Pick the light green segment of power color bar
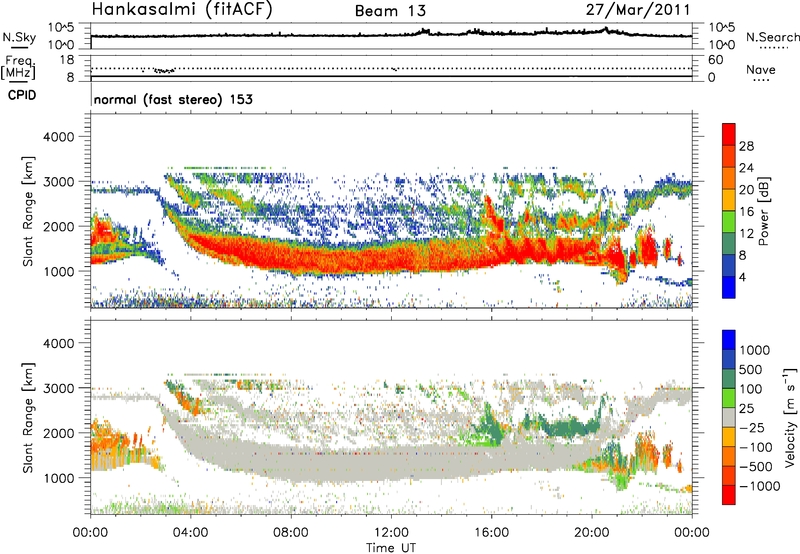 [x=729, y=222]
